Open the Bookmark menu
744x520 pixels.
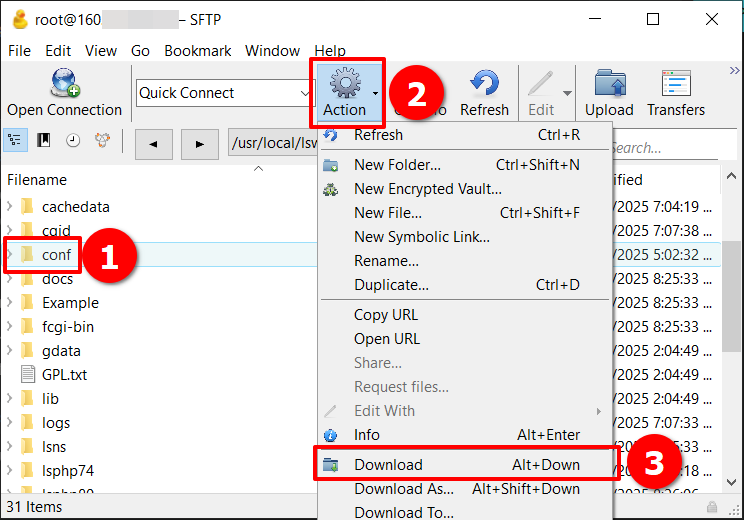pos(197,51)
